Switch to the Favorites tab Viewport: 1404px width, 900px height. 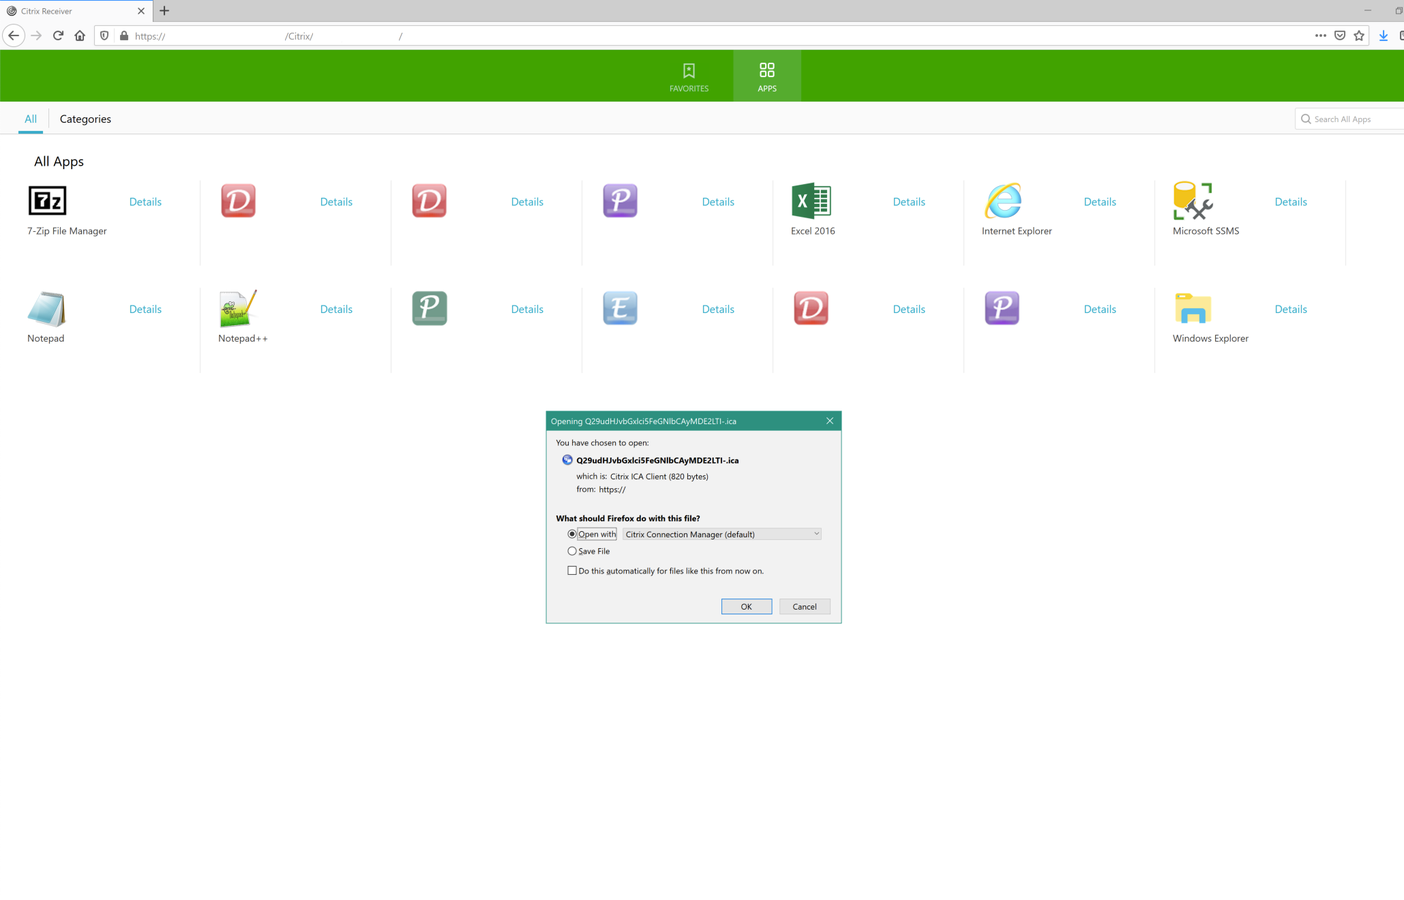[689, 77]
